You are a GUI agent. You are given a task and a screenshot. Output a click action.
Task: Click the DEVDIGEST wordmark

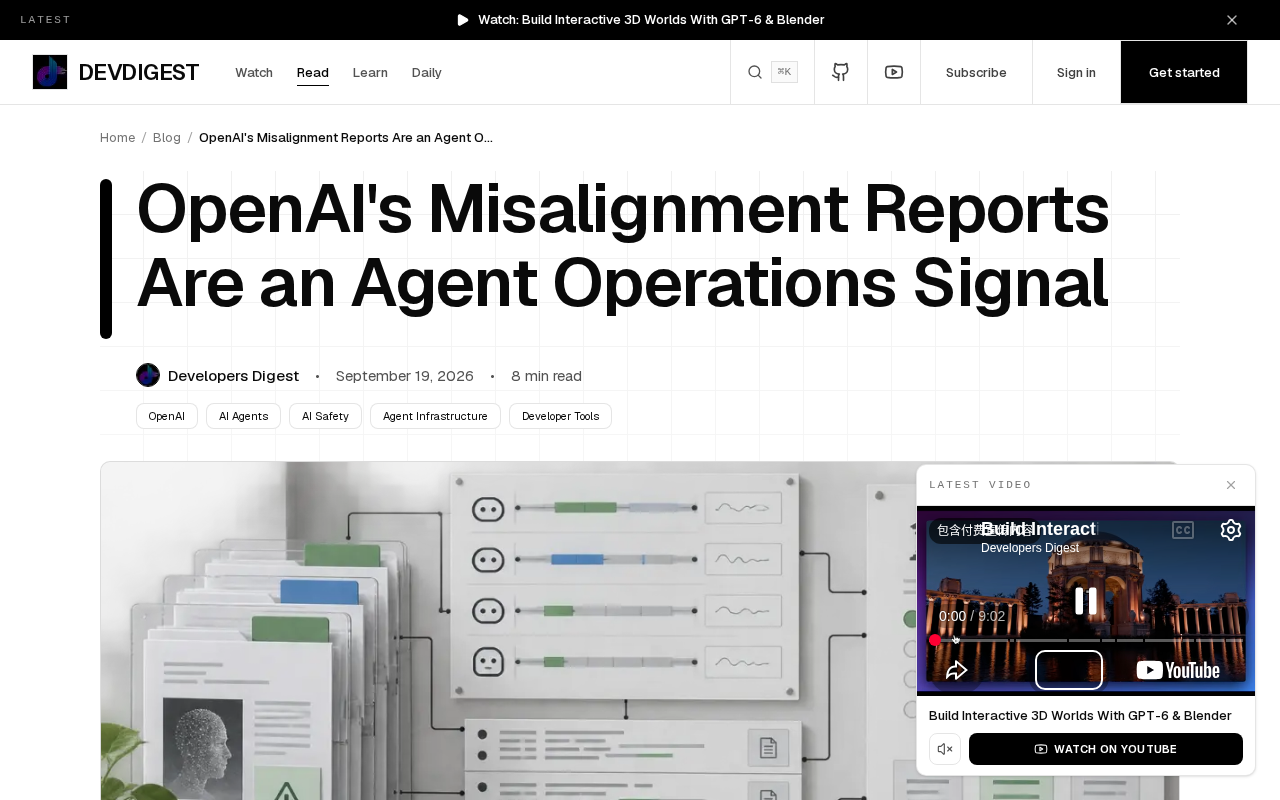coord(139,72)
